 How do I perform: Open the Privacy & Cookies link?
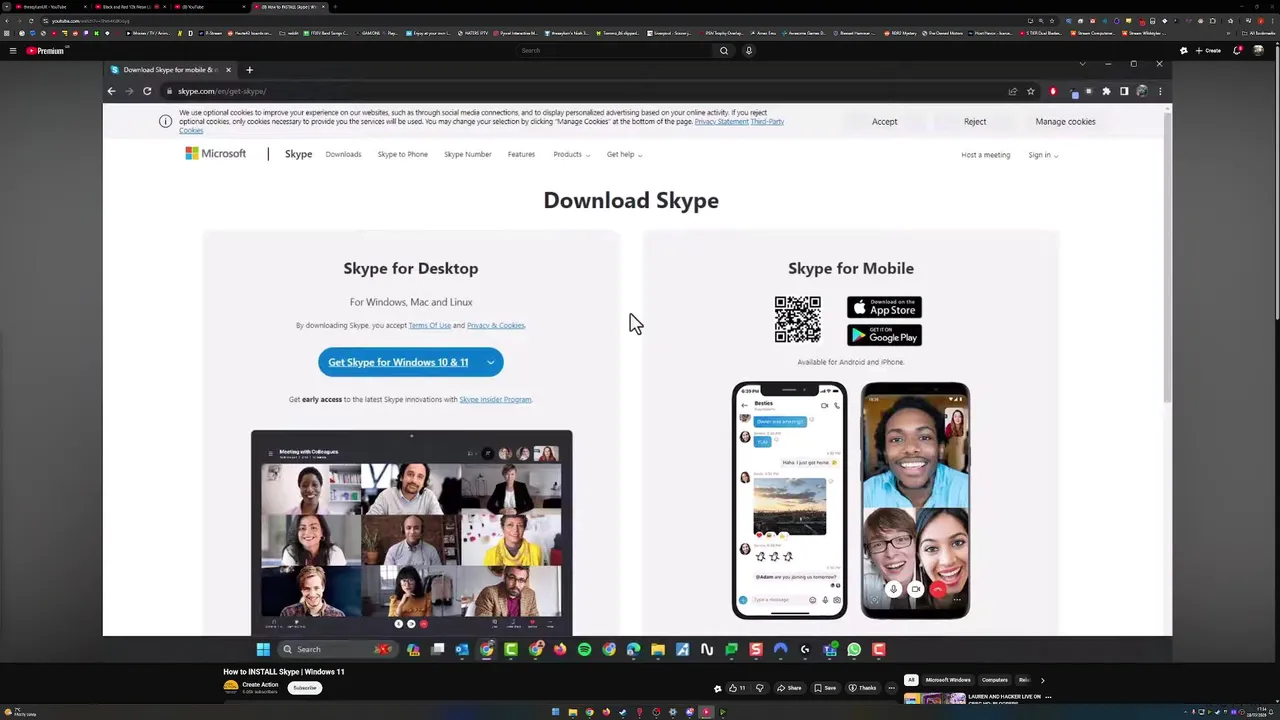tap(495, 325)
